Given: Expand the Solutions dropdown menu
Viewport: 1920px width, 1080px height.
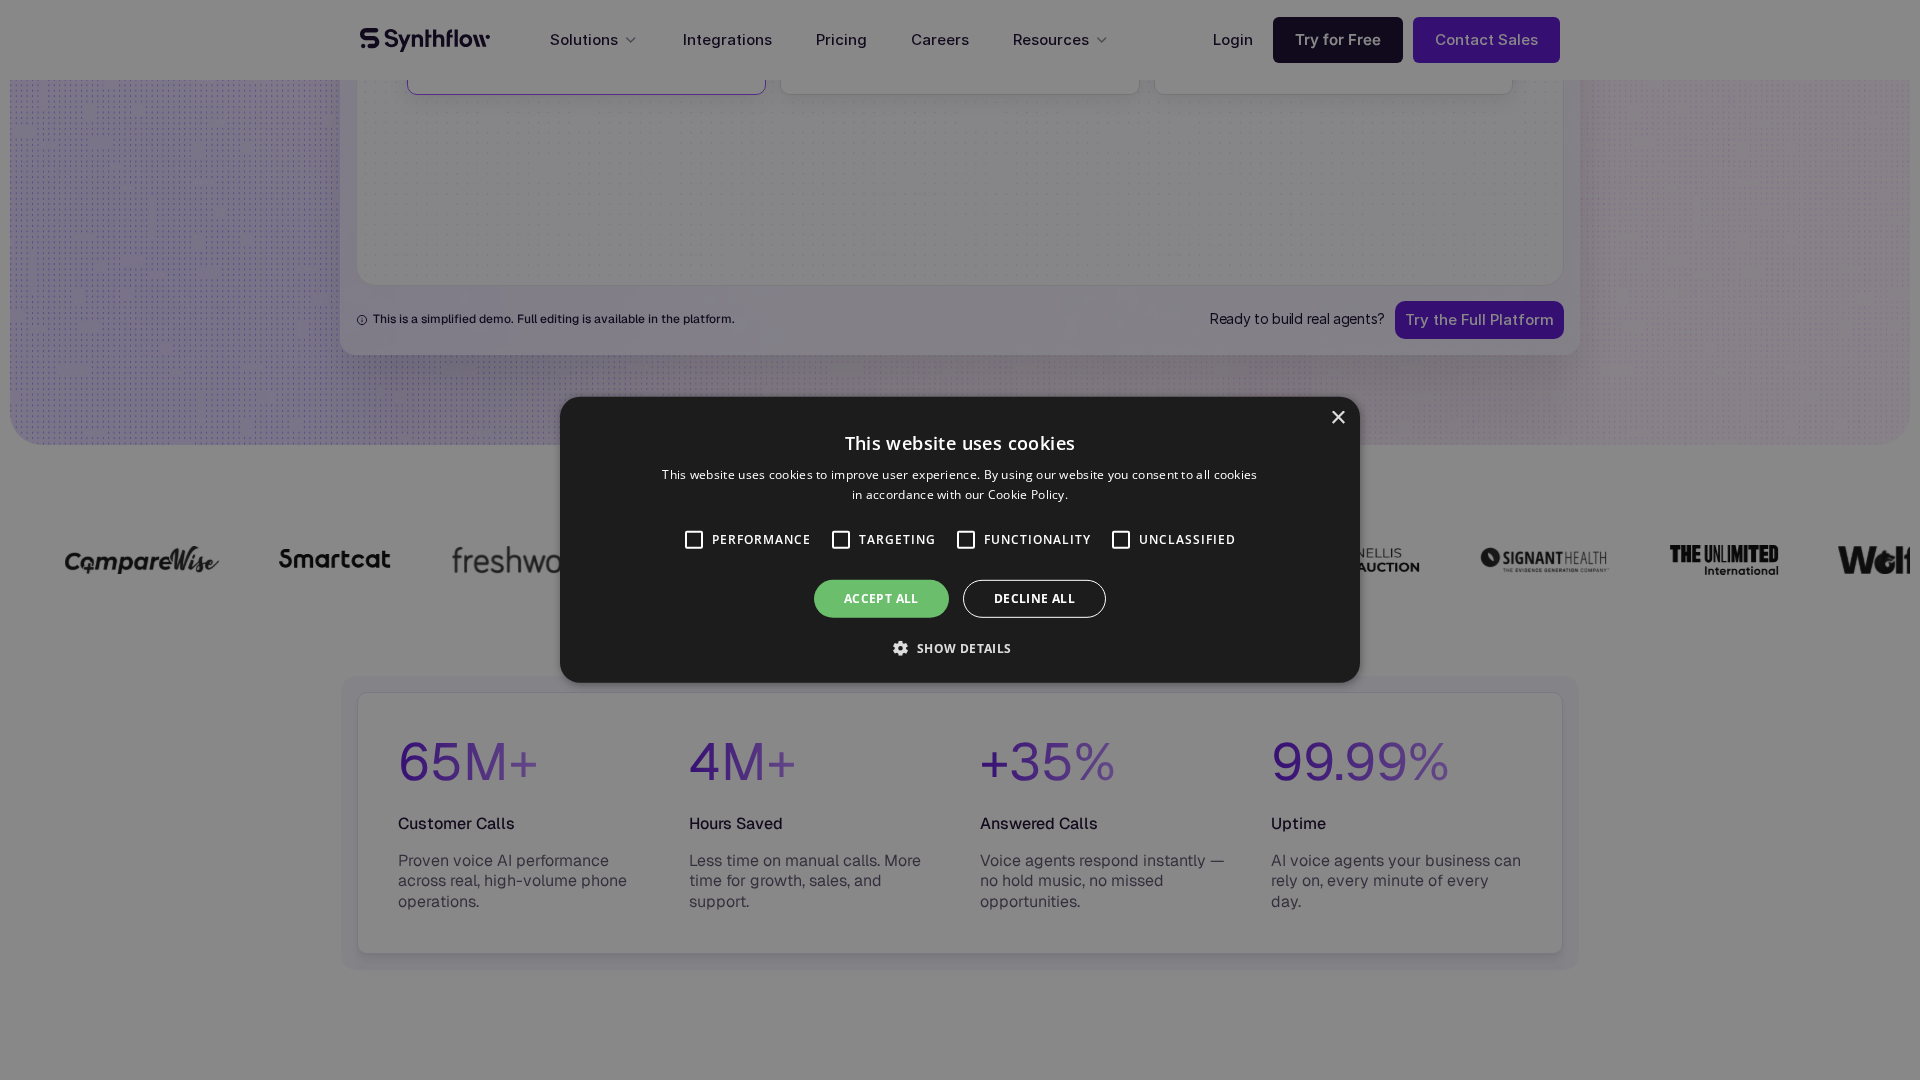Looking at the screenshot, I should pyautogui.click(x=593, y=40).
